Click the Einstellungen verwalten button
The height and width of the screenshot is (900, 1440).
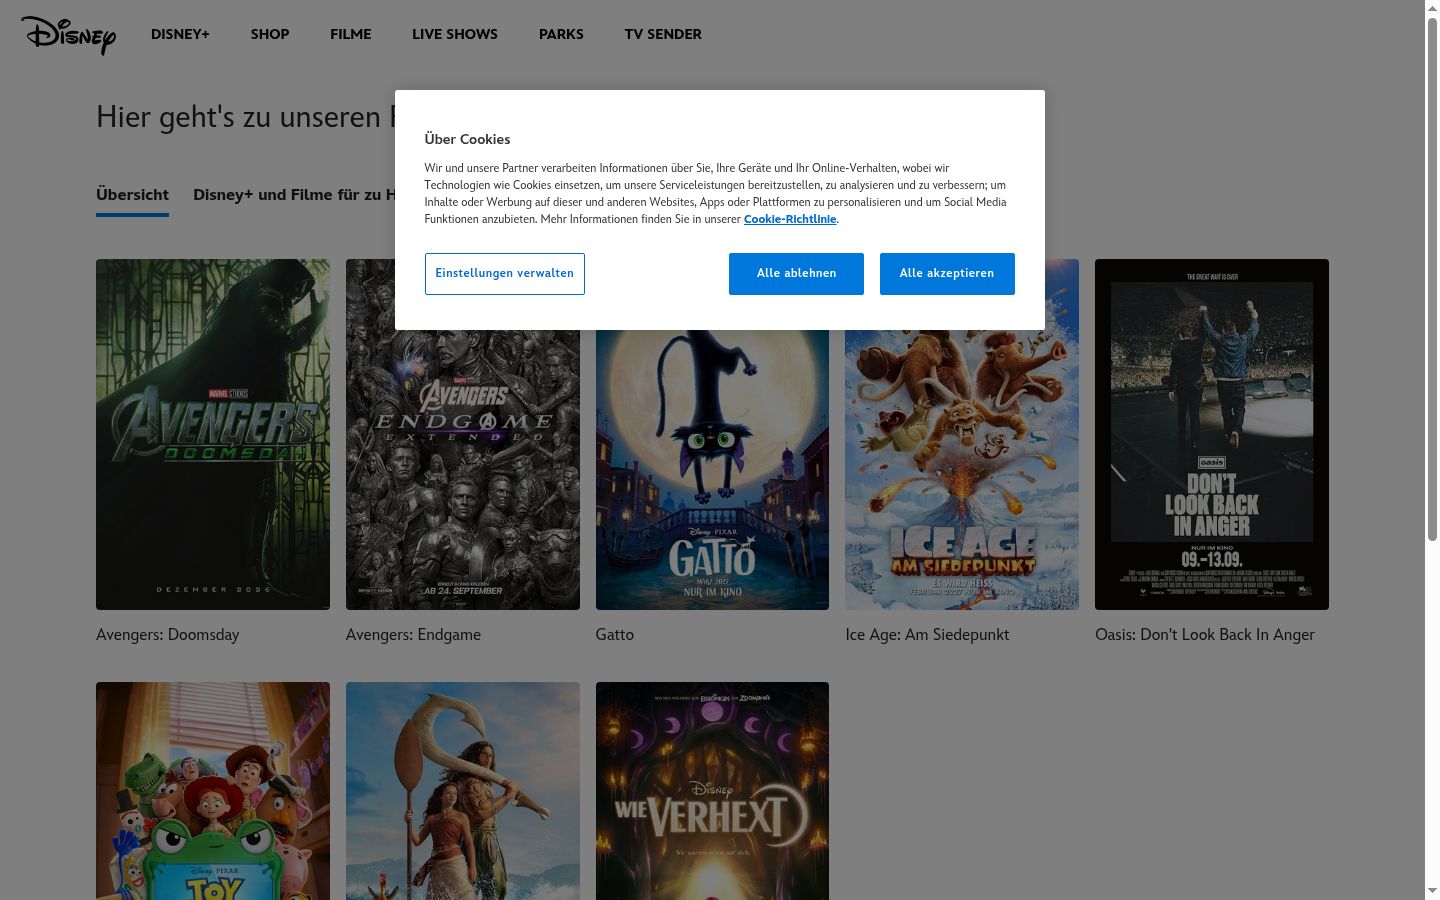505,274
